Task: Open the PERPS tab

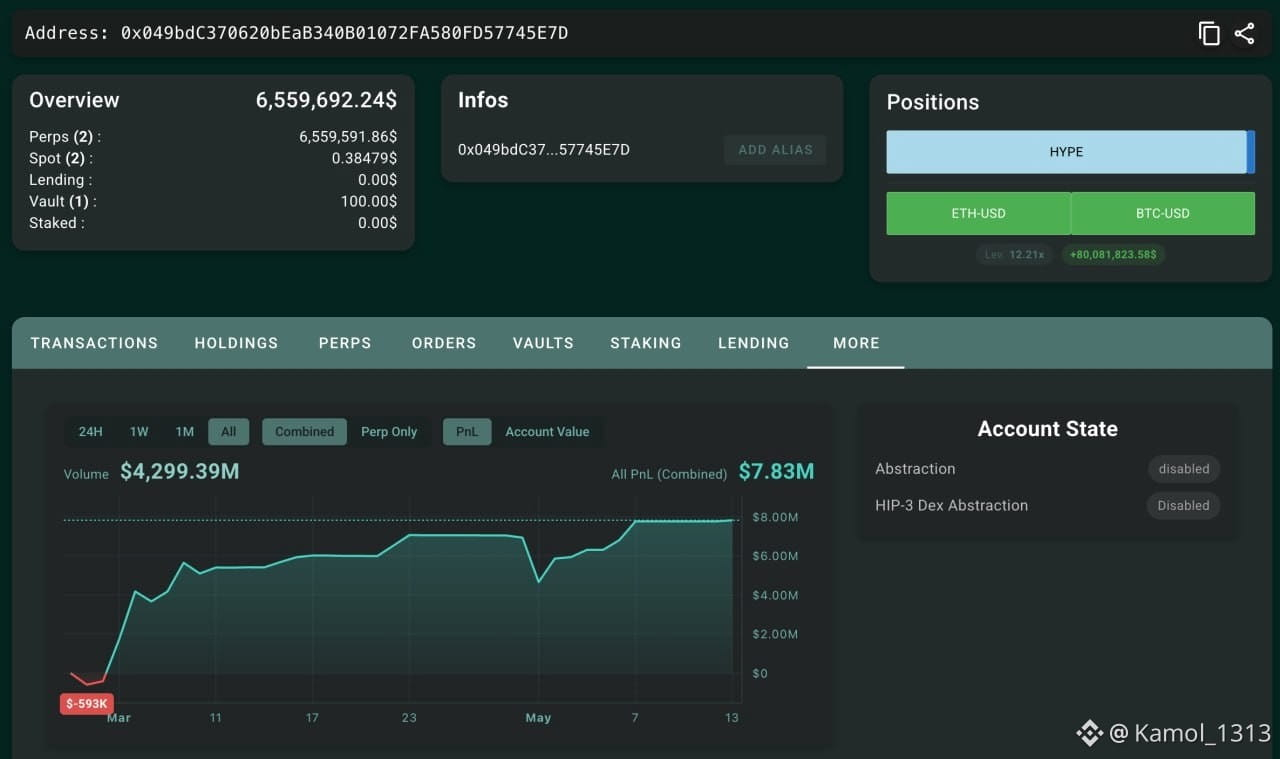Action: pyautogui.click(x=345, y=343)
